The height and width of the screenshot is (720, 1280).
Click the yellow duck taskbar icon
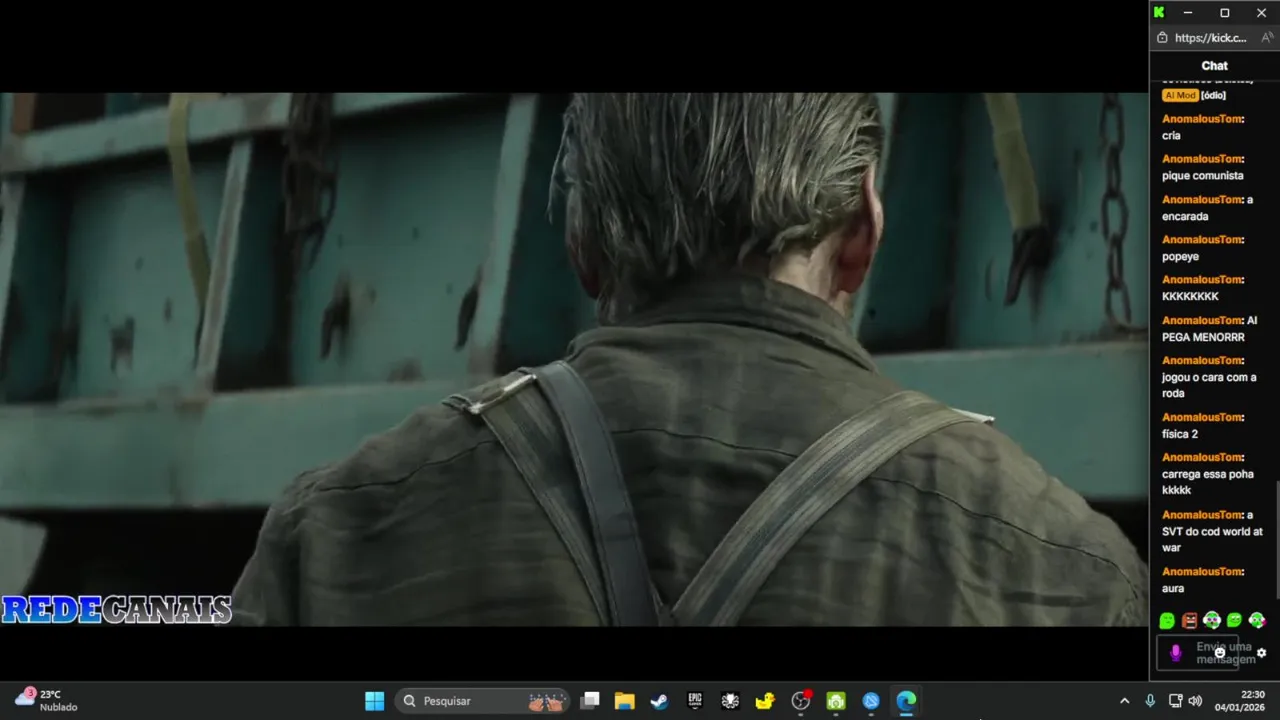pos(765,701)
